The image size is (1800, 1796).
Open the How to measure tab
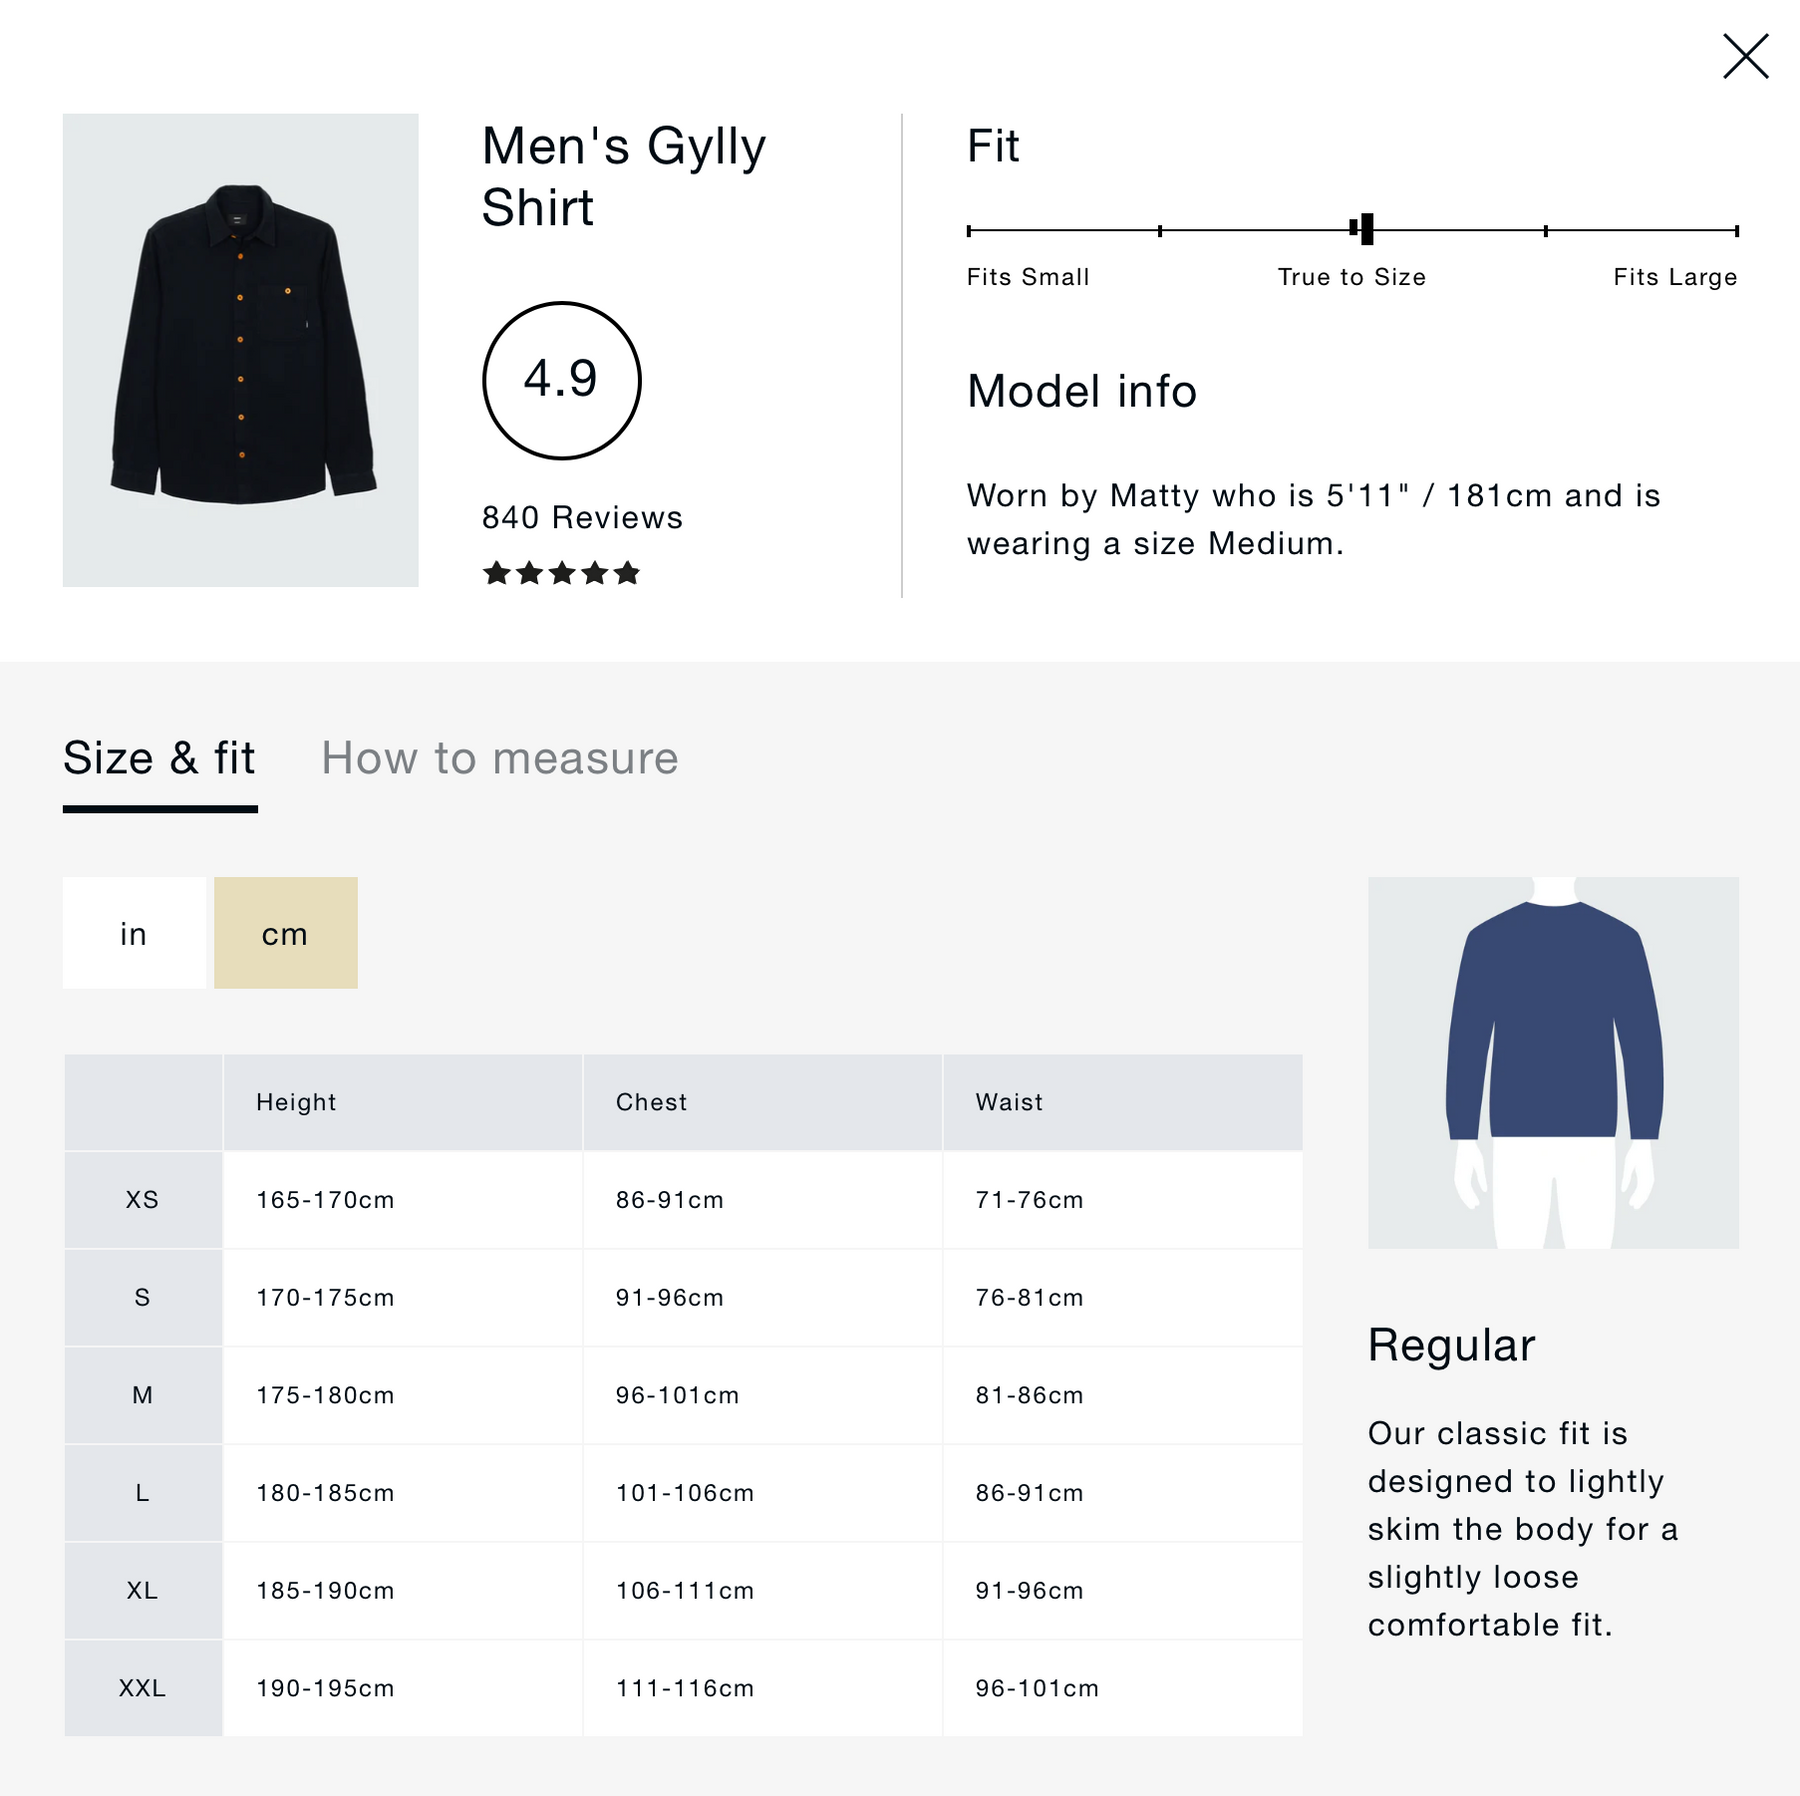point(499,758)
